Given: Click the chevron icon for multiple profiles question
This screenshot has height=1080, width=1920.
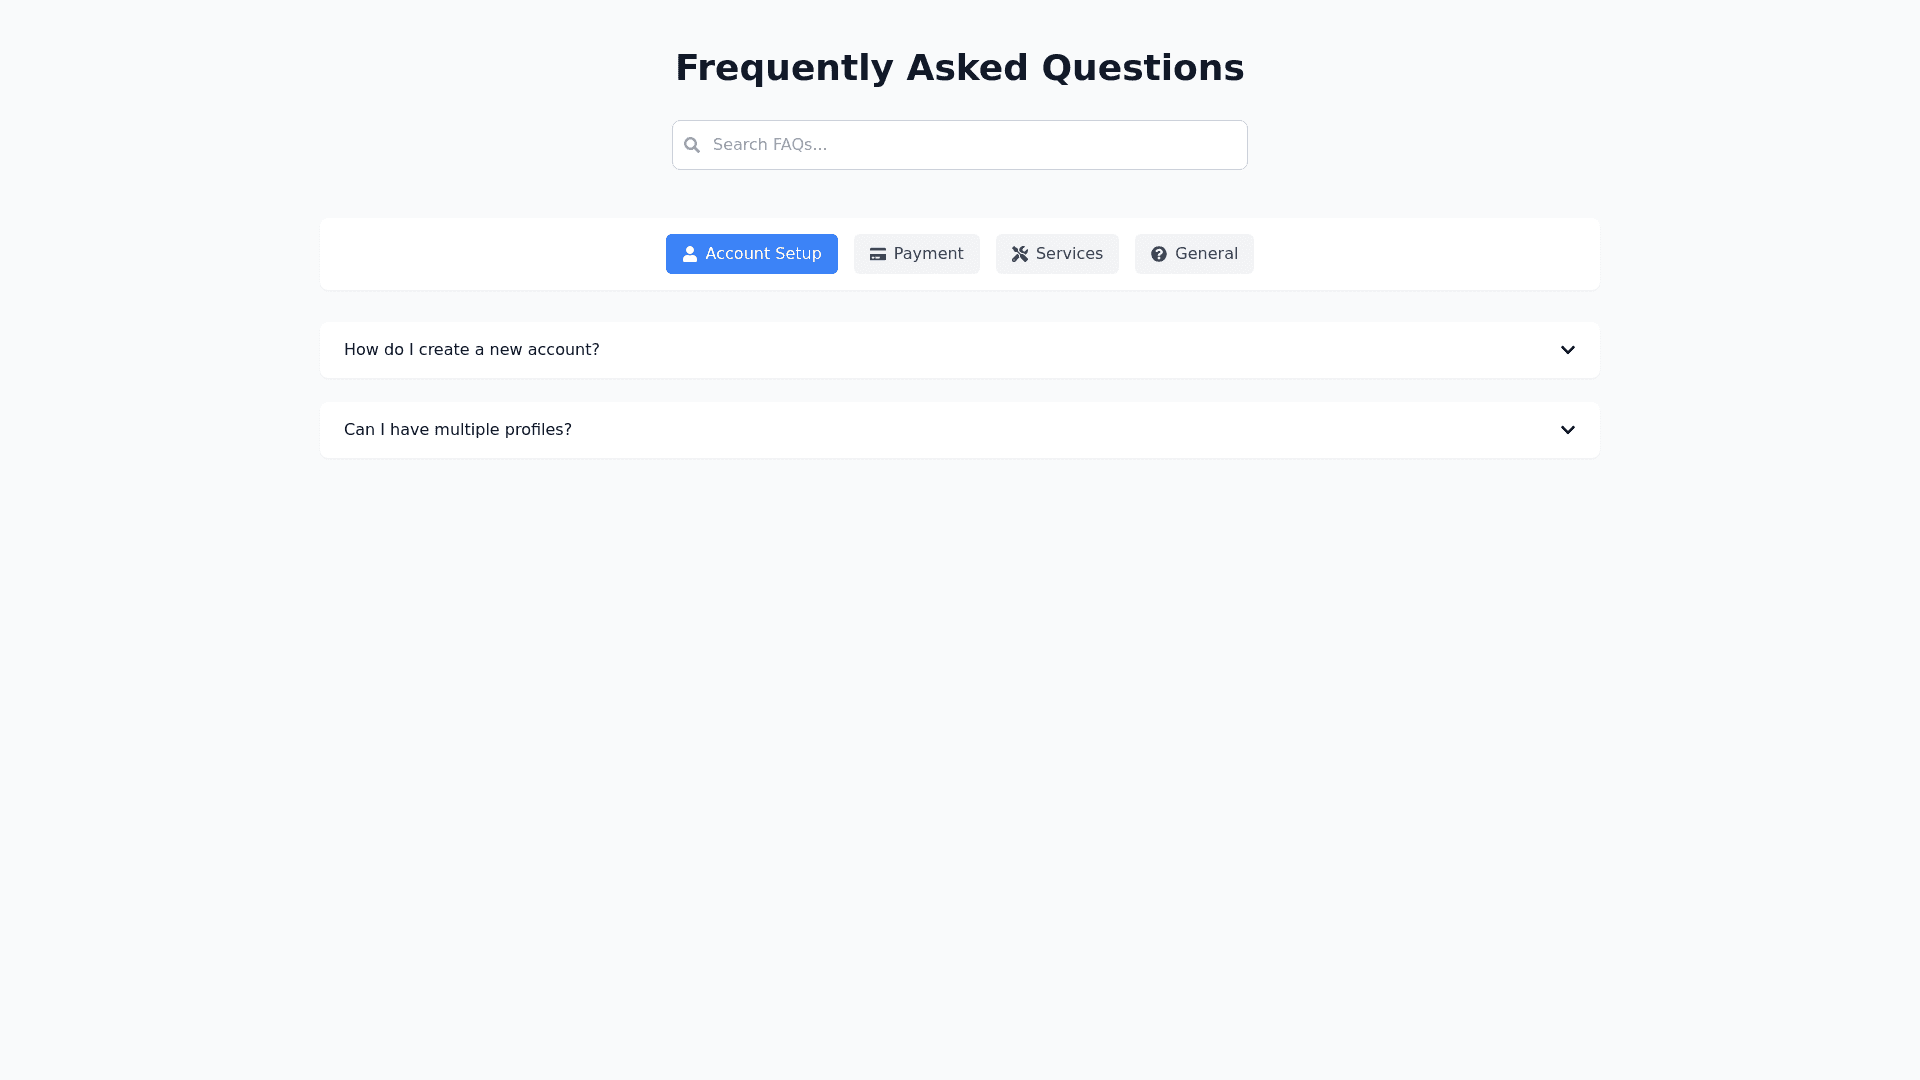Looking at the screenshot, I should pos(1568,430).
